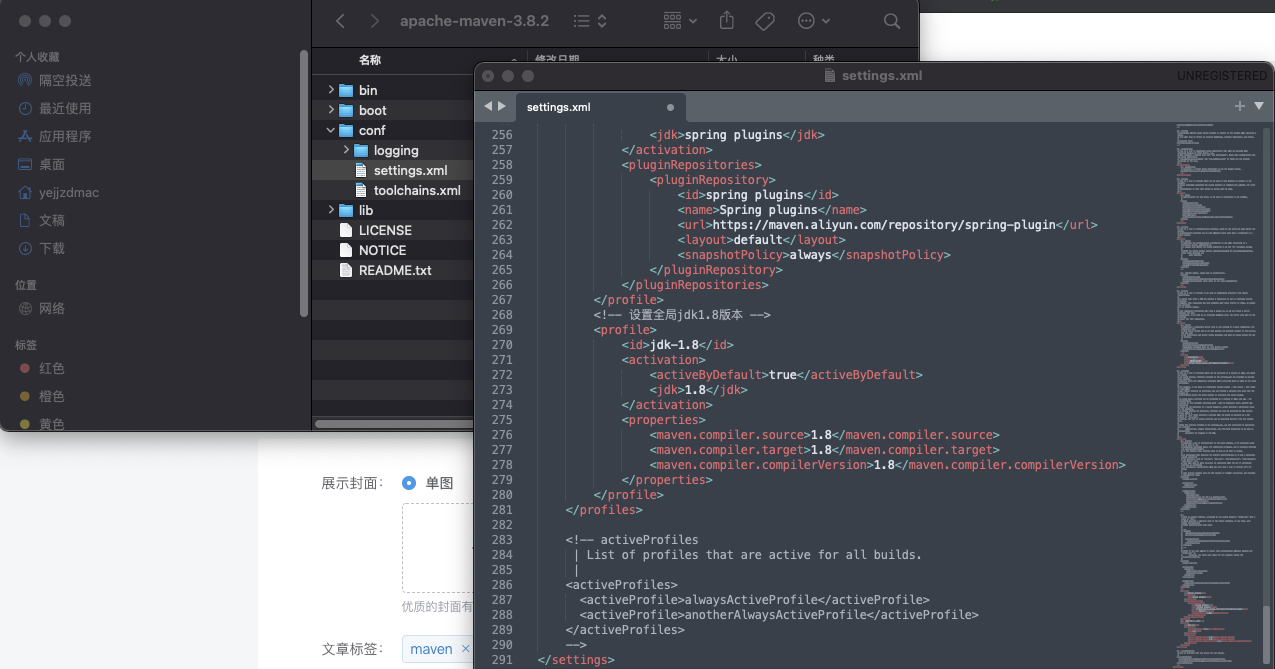Go back in Finder history
Image resolution: width=1275 pixels, height=669 pixels.
[x=341, y=21]
